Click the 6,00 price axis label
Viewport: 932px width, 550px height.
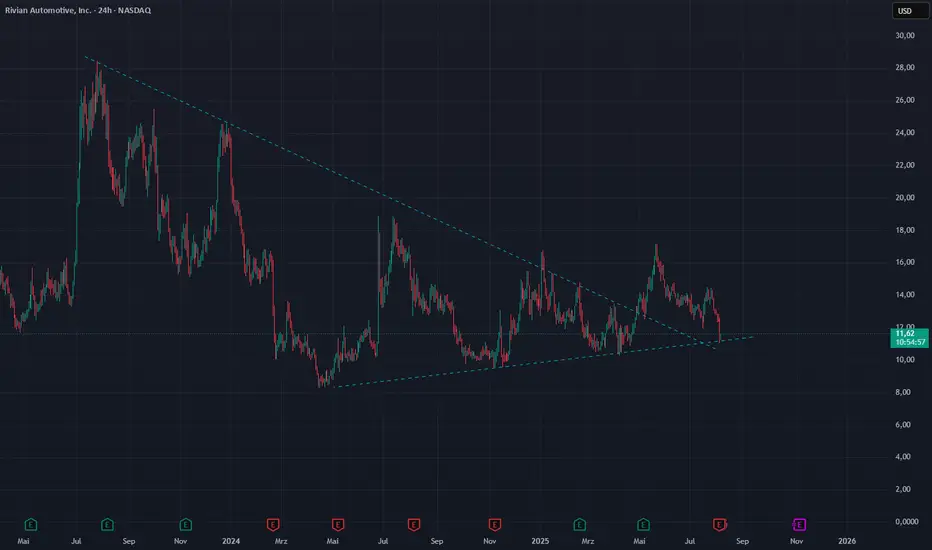coord(902,425)
